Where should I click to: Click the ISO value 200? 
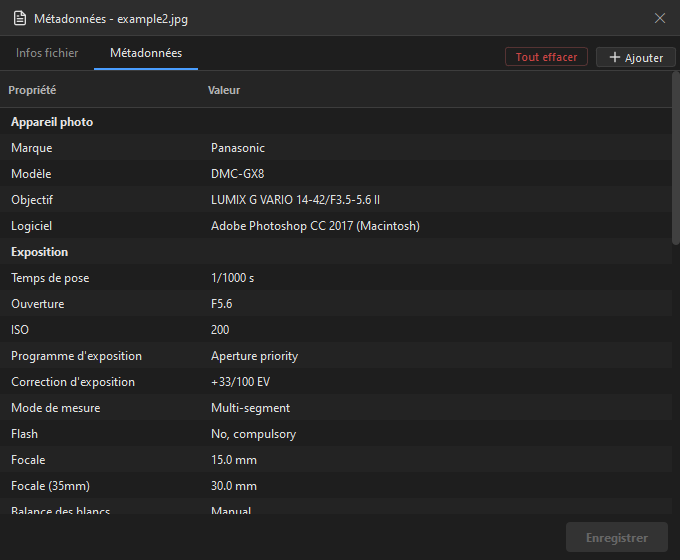[x=220, y=330]
